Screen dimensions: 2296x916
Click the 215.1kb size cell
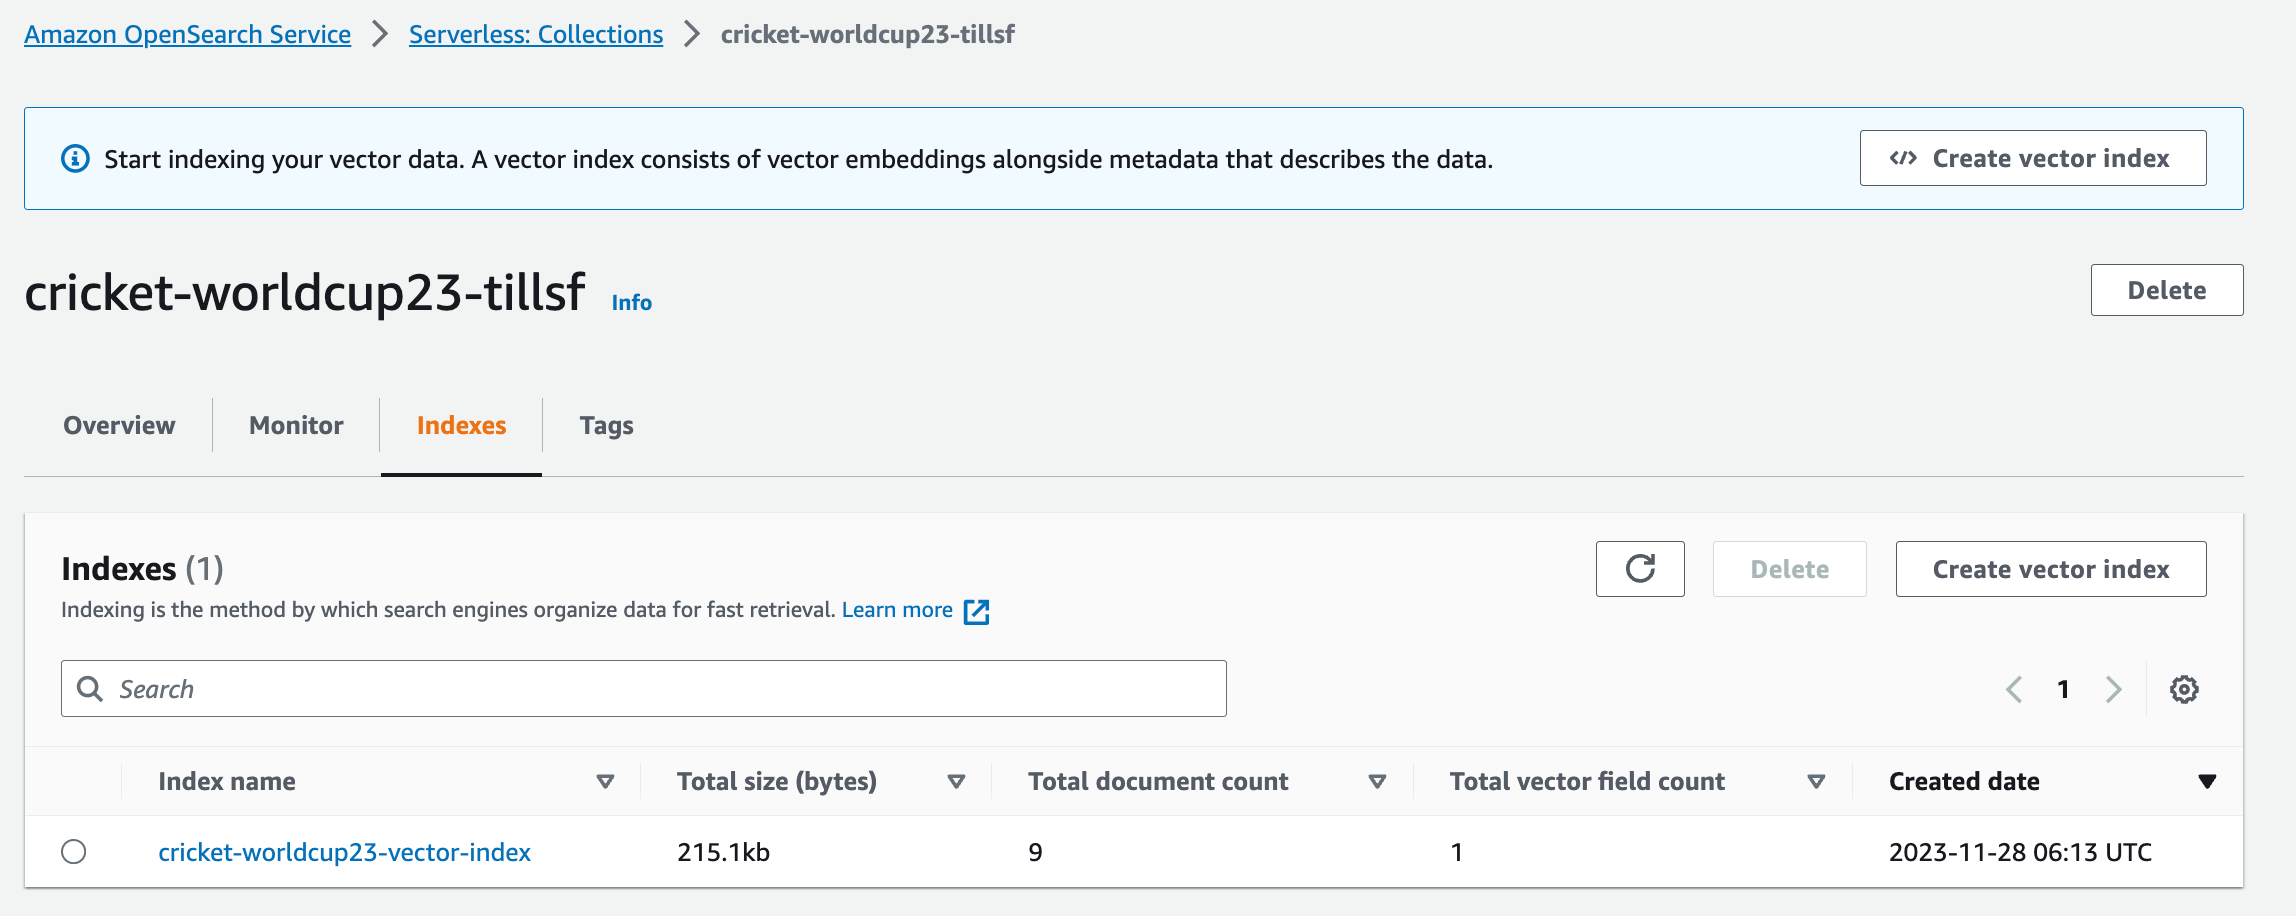pos(723,852)
